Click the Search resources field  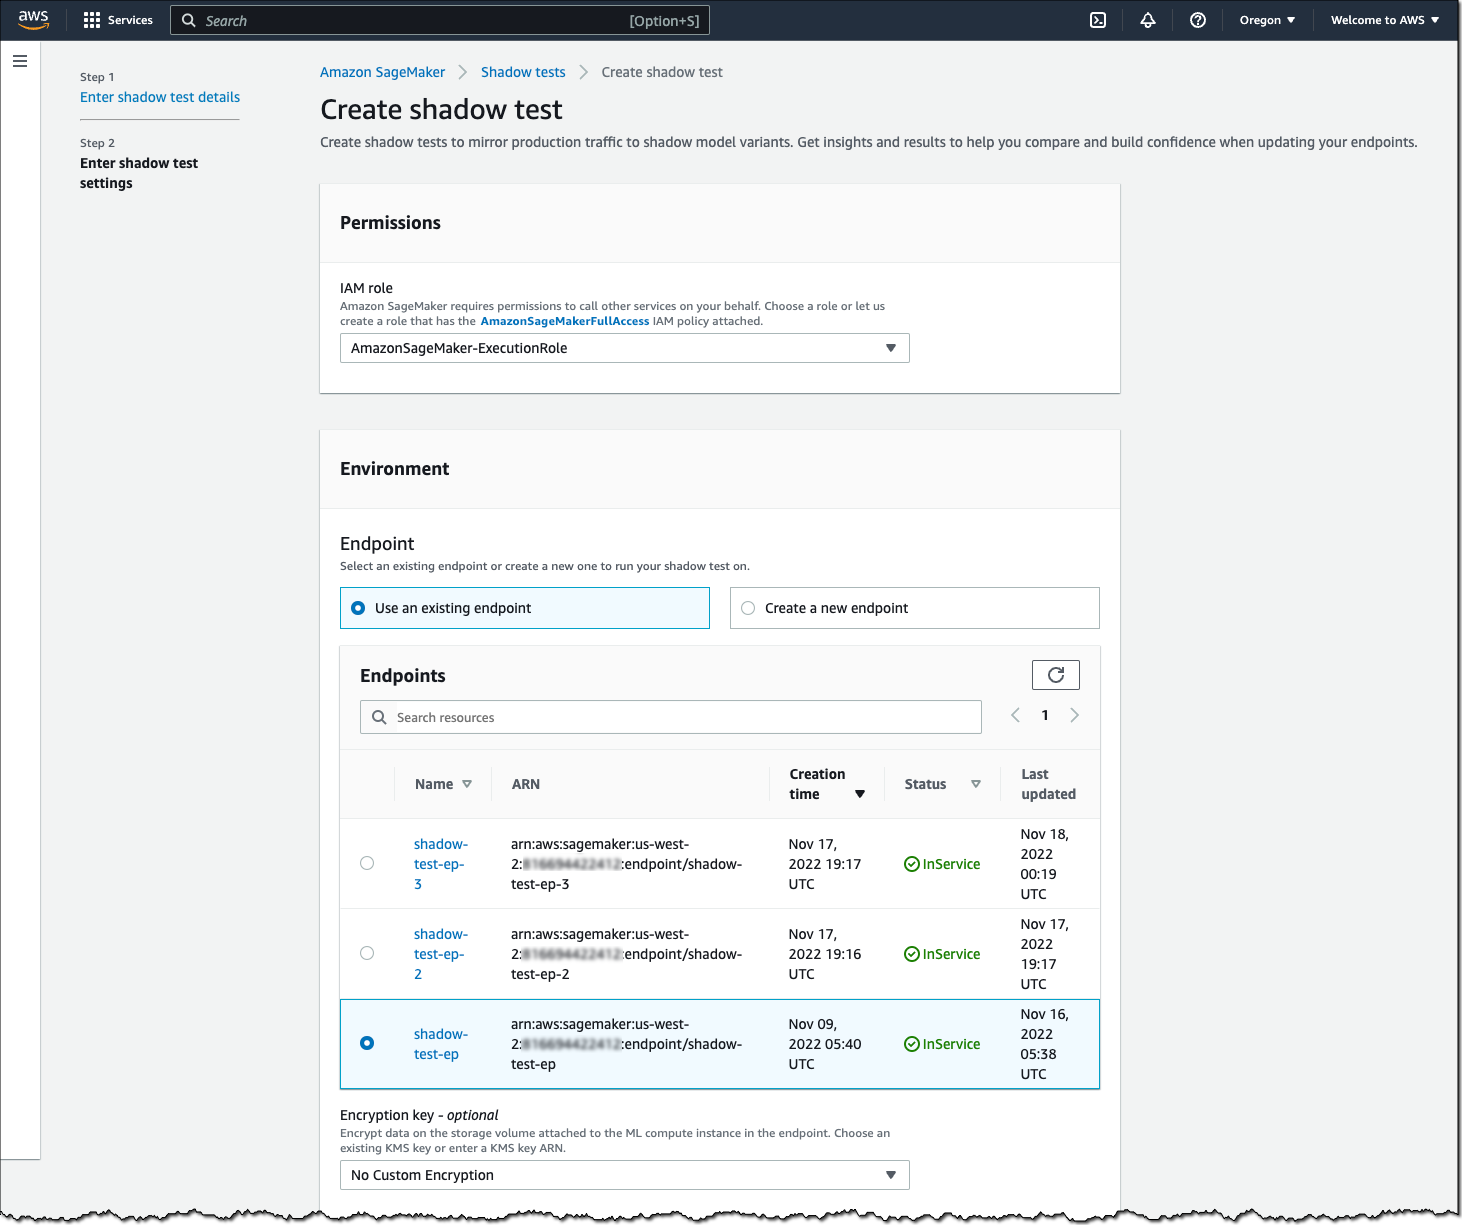[671, 717]
